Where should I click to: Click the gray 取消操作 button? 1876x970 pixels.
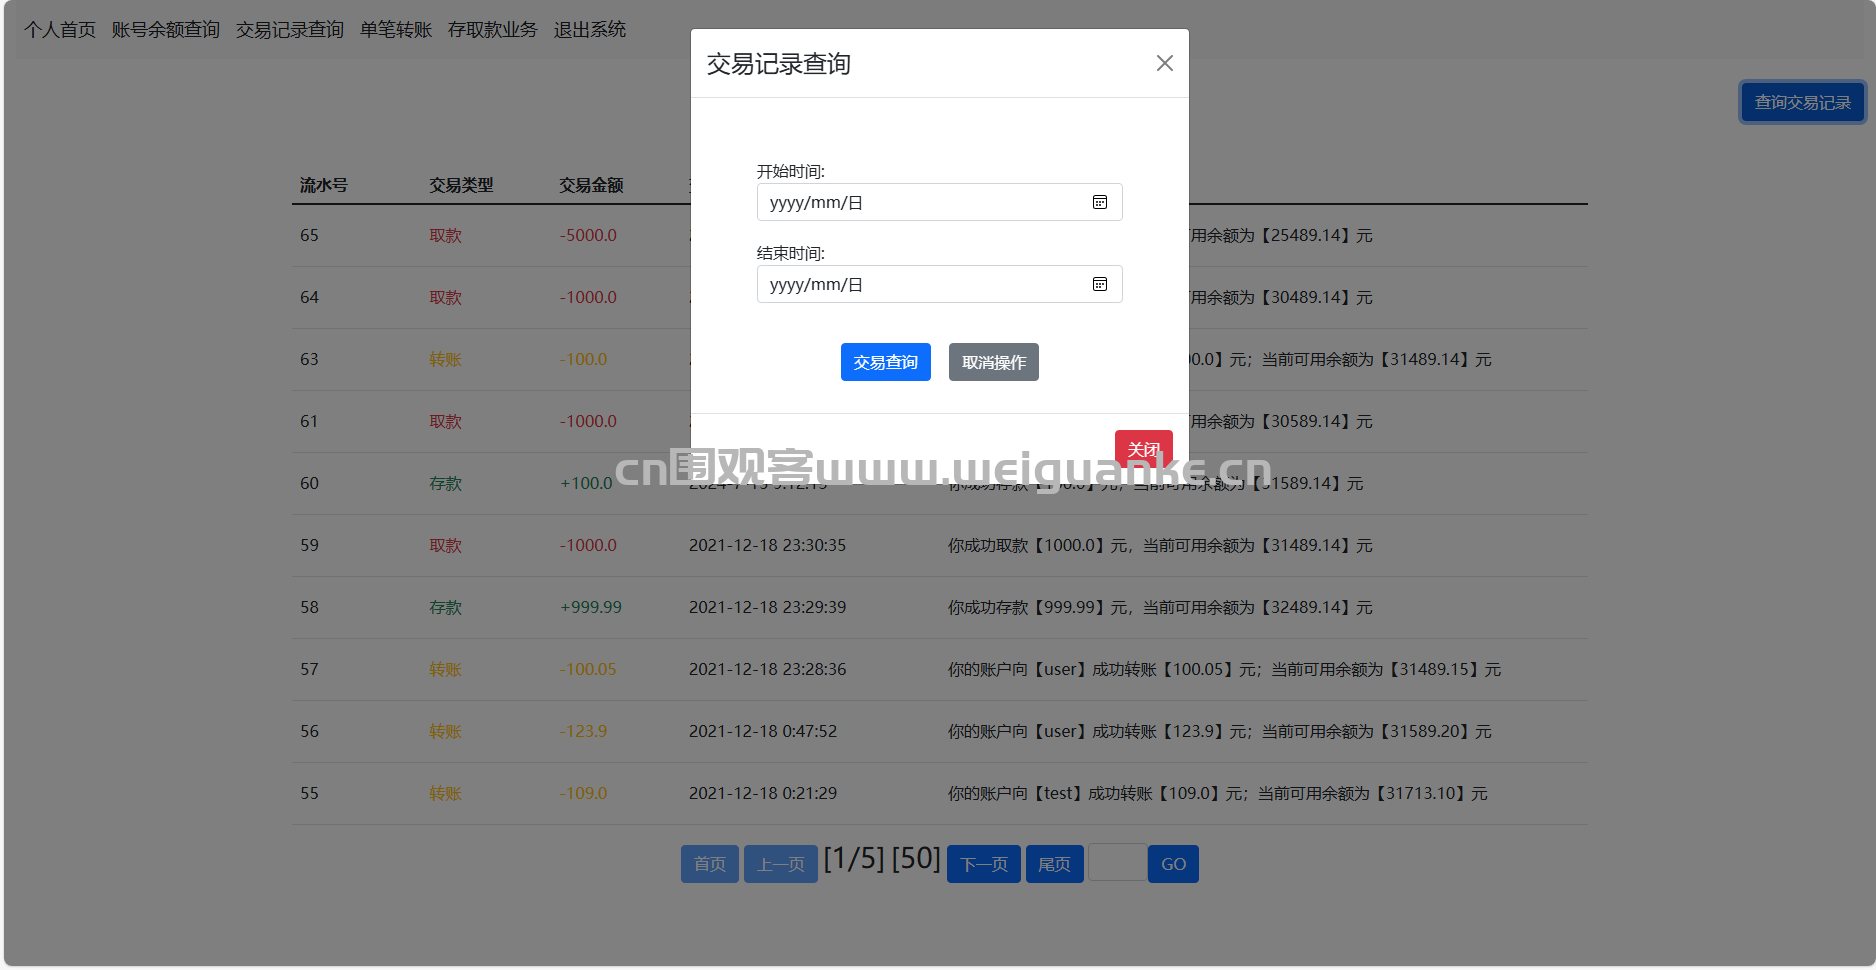pos(993,362)
